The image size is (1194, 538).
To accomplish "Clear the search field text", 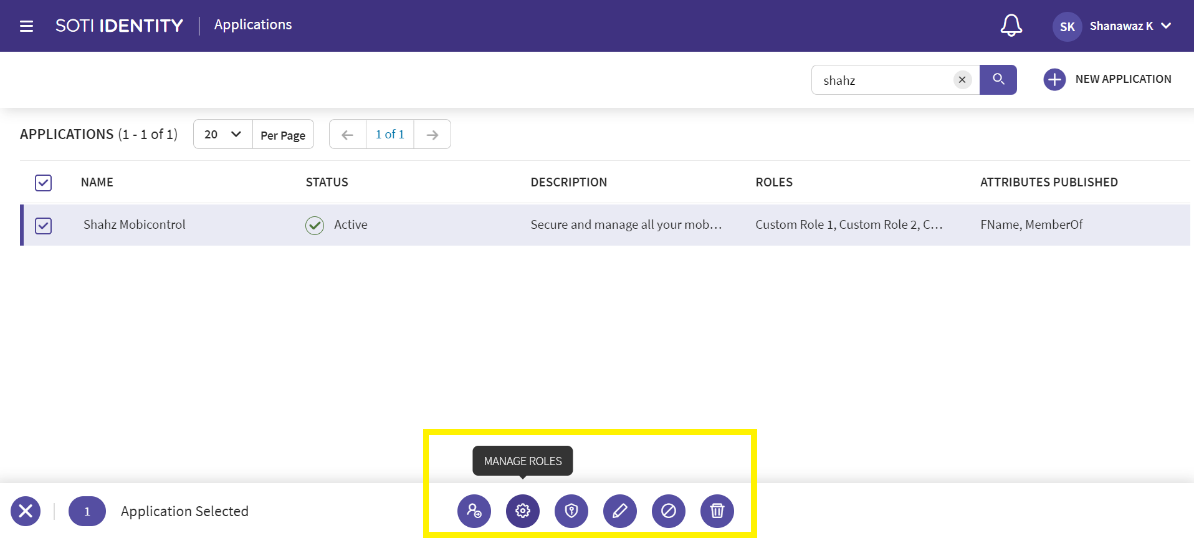I will pos(962,80).
